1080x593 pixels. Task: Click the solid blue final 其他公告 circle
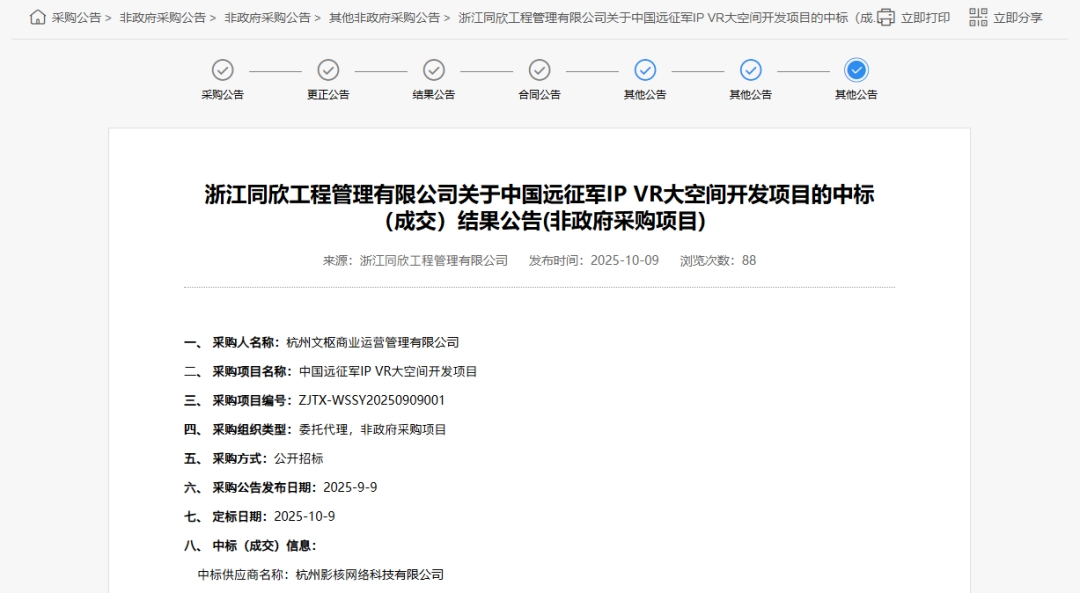[856, 72]
